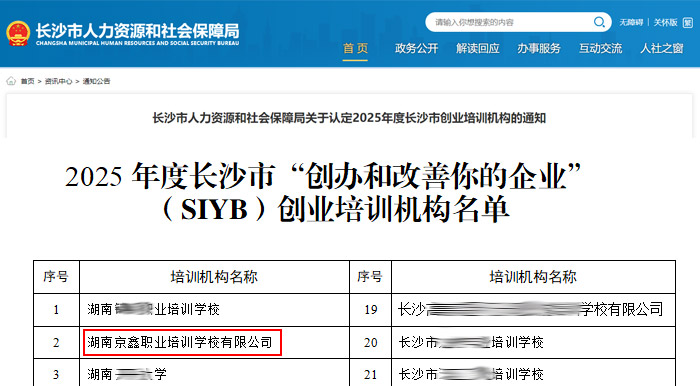This screenshot has height=386, width=700.
Task: Focus the site search input field
Action: [510, 22]
